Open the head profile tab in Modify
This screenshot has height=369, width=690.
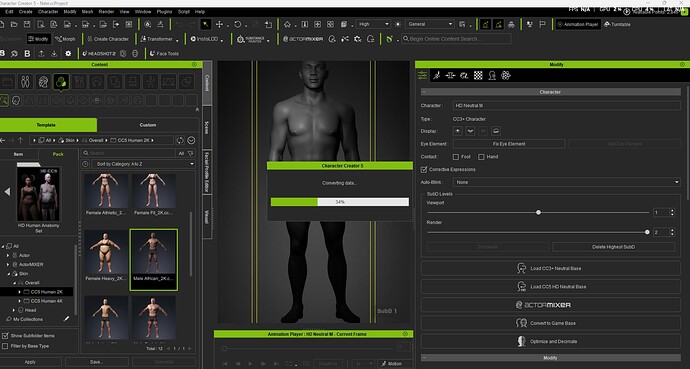pos(492,76)
